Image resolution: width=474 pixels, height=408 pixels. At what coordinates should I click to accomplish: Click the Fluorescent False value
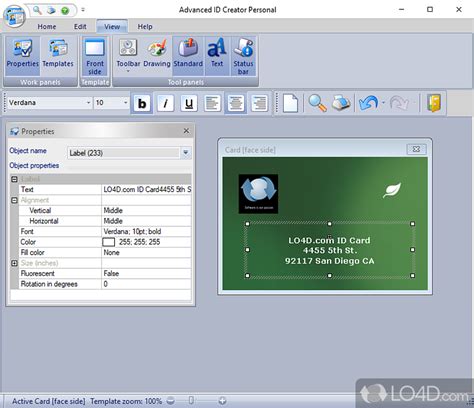[146, 274]
